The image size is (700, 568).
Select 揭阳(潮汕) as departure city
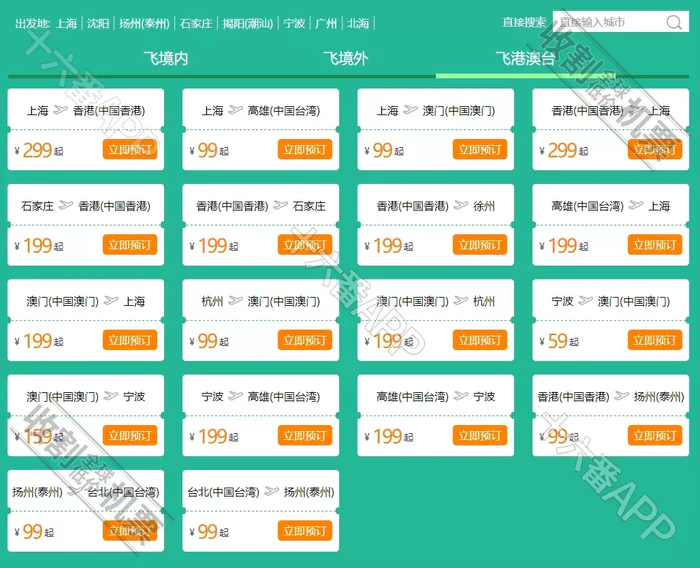coord(245,23)
